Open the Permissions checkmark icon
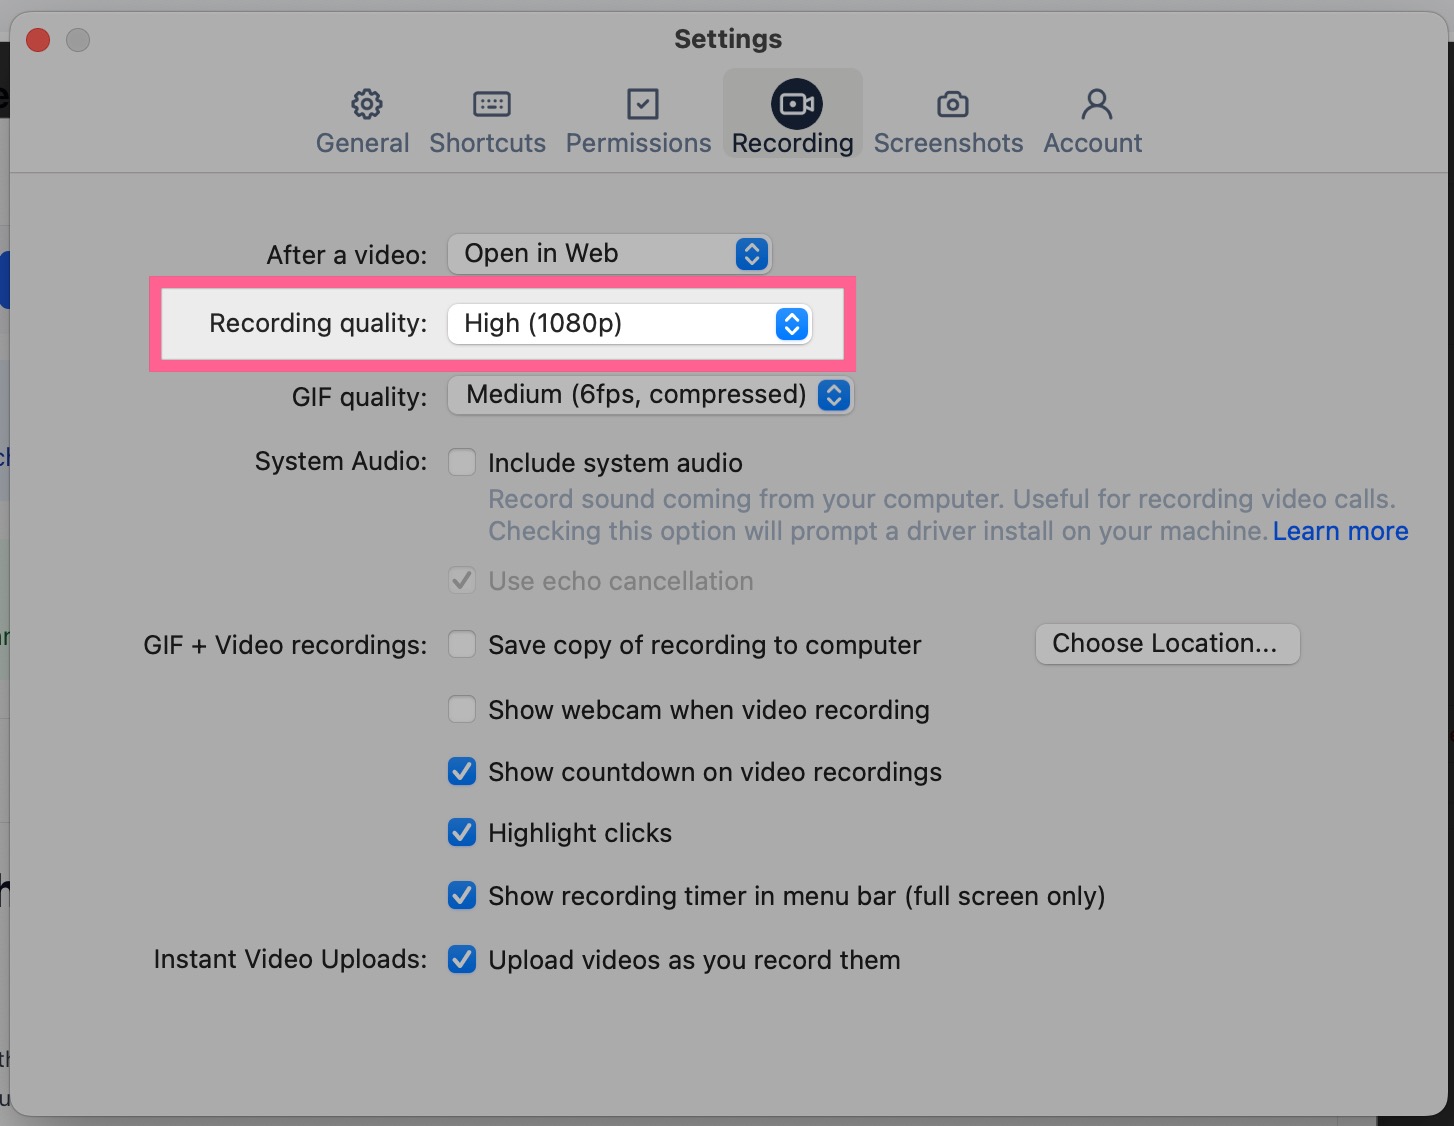This screenshot has height=1126, width=1454. 642,104
